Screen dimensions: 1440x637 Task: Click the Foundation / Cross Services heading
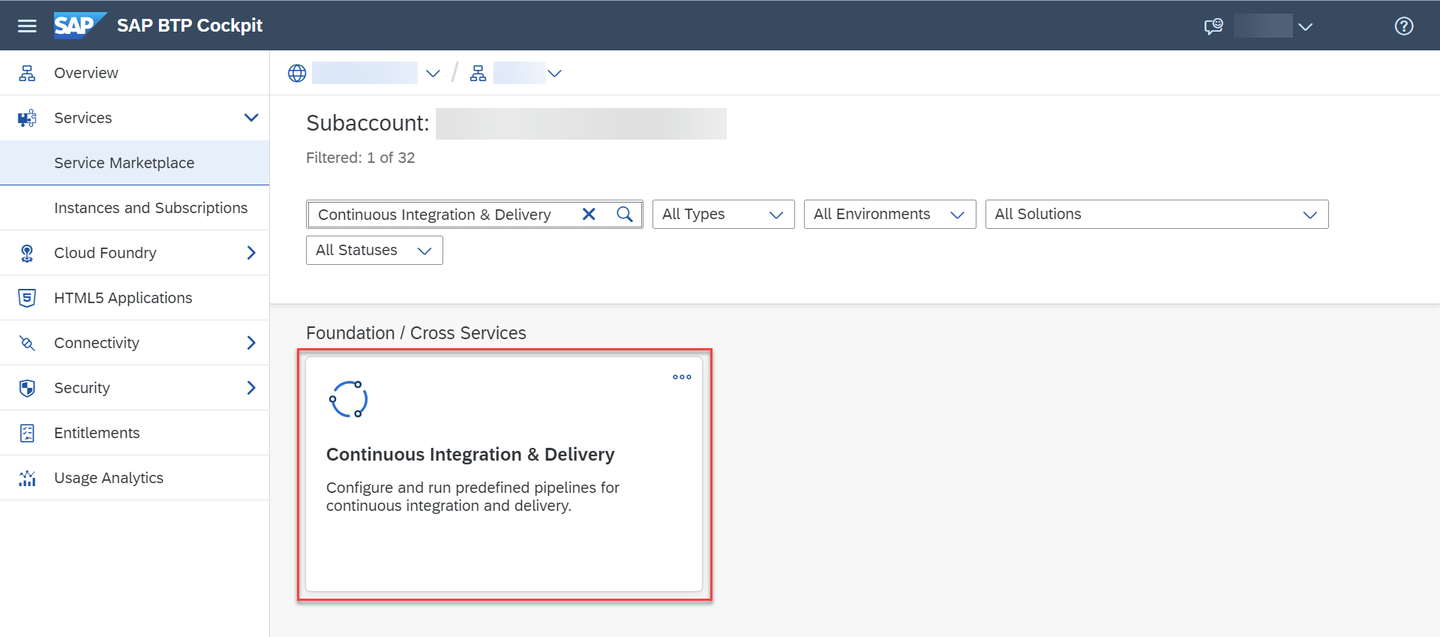pos(416,333)
